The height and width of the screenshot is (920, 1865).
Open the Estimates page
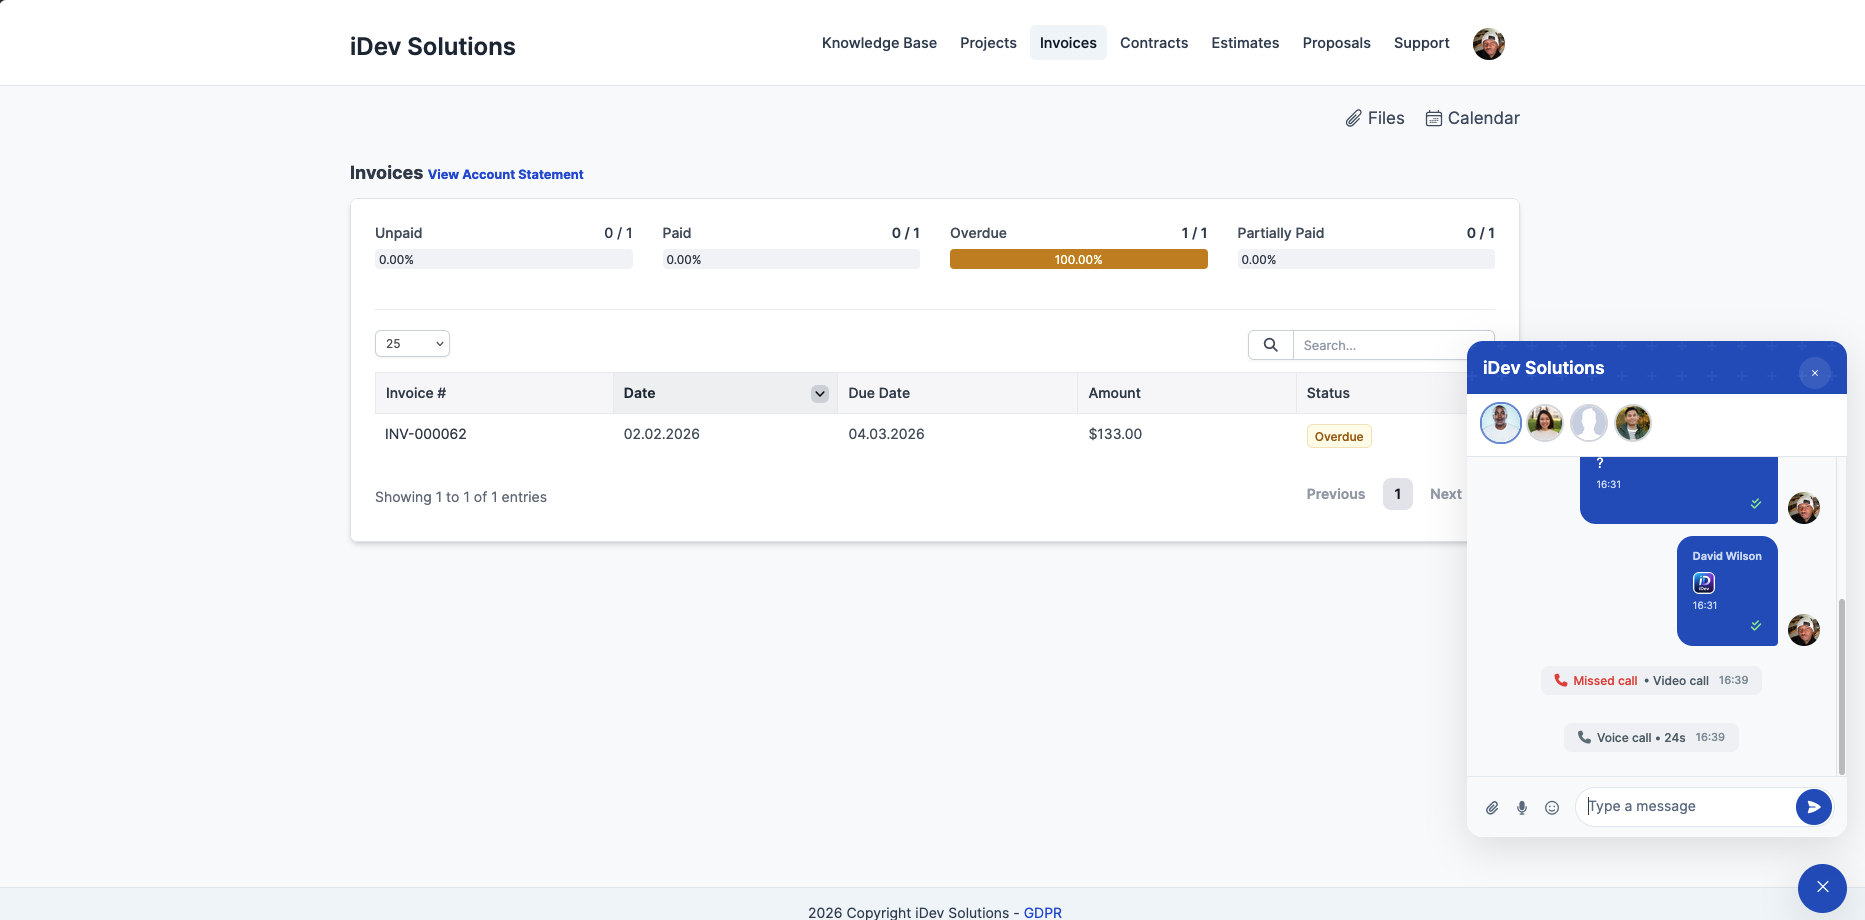(x=1245, y=43)
